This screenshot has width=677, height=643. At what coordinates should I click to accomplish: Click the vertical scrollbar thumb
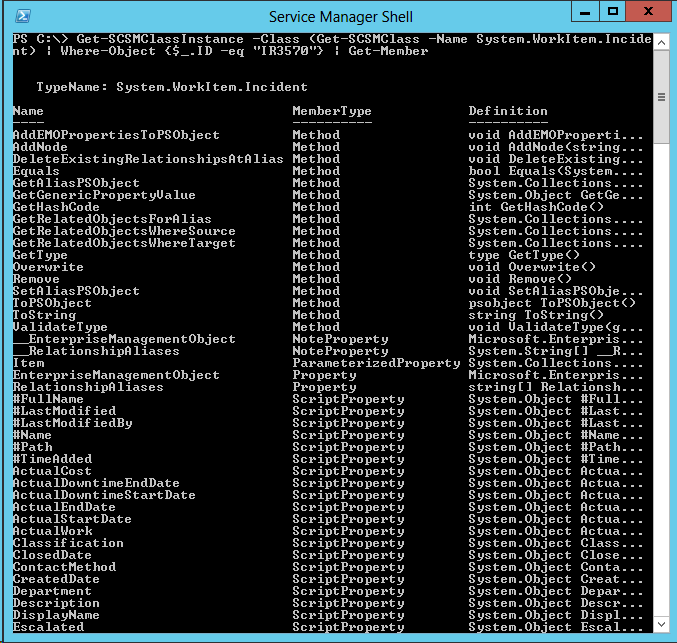point(661,97)
